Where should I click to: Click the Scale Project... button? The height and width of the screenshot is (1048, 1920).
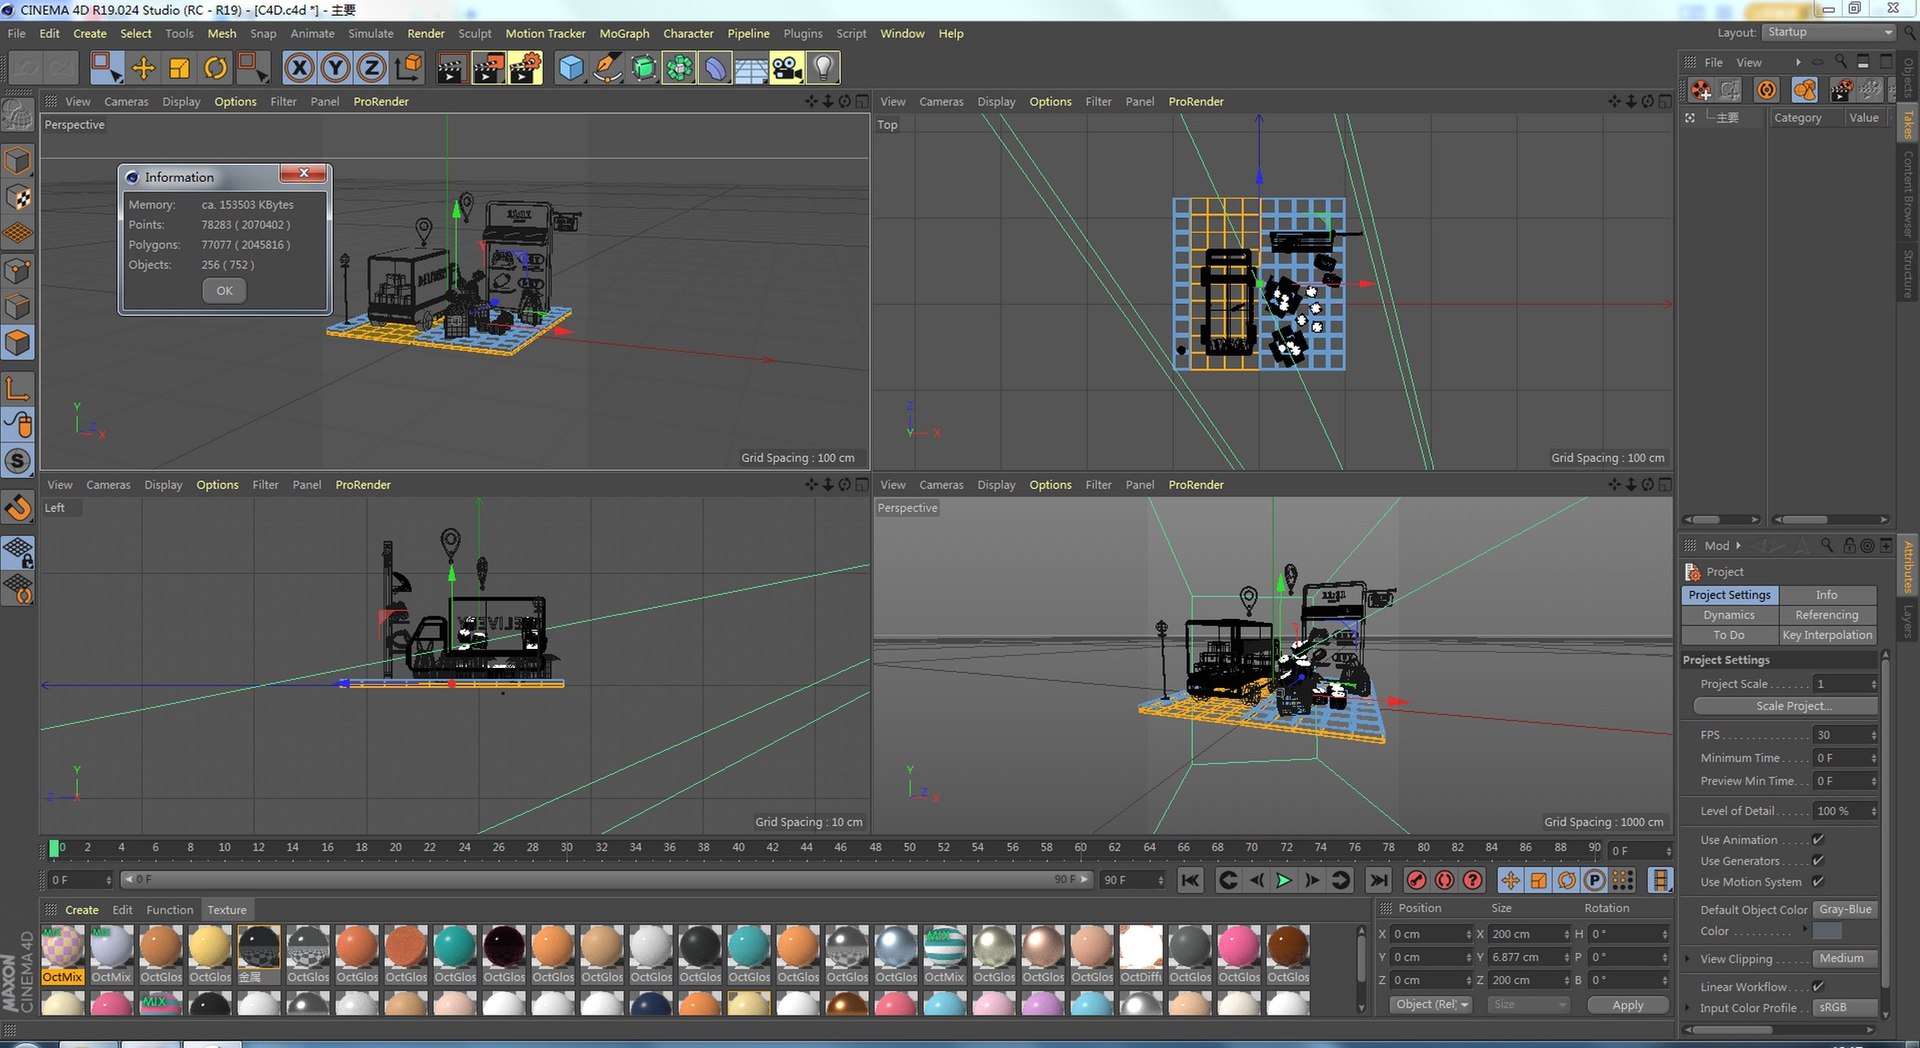pos(1785,706)
